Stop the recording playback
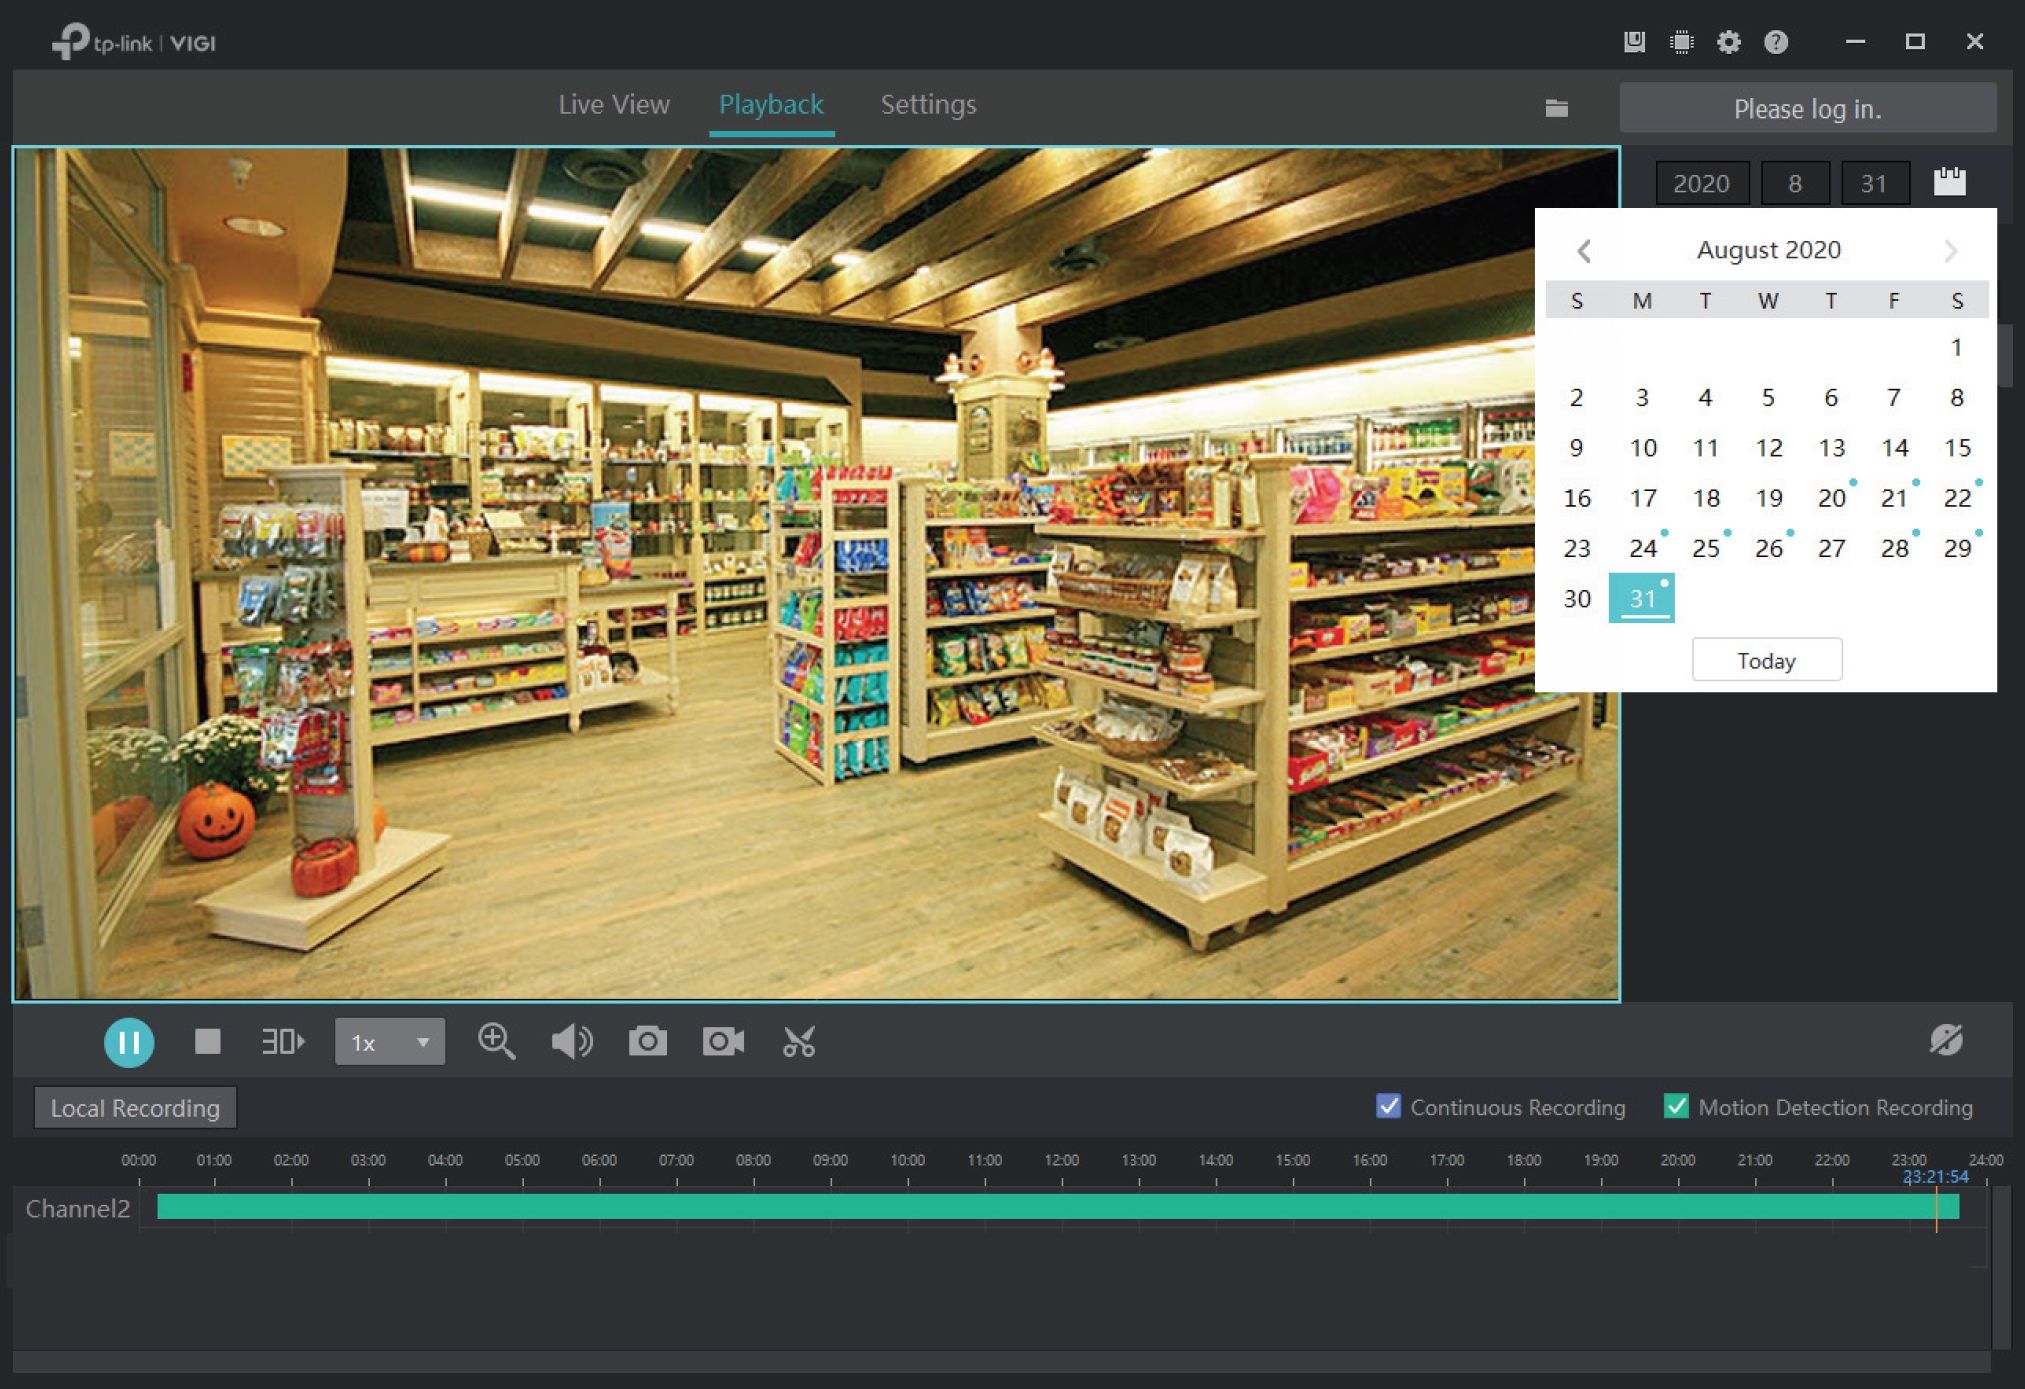This screenshot has width=2025, height=1389. 207,1042
